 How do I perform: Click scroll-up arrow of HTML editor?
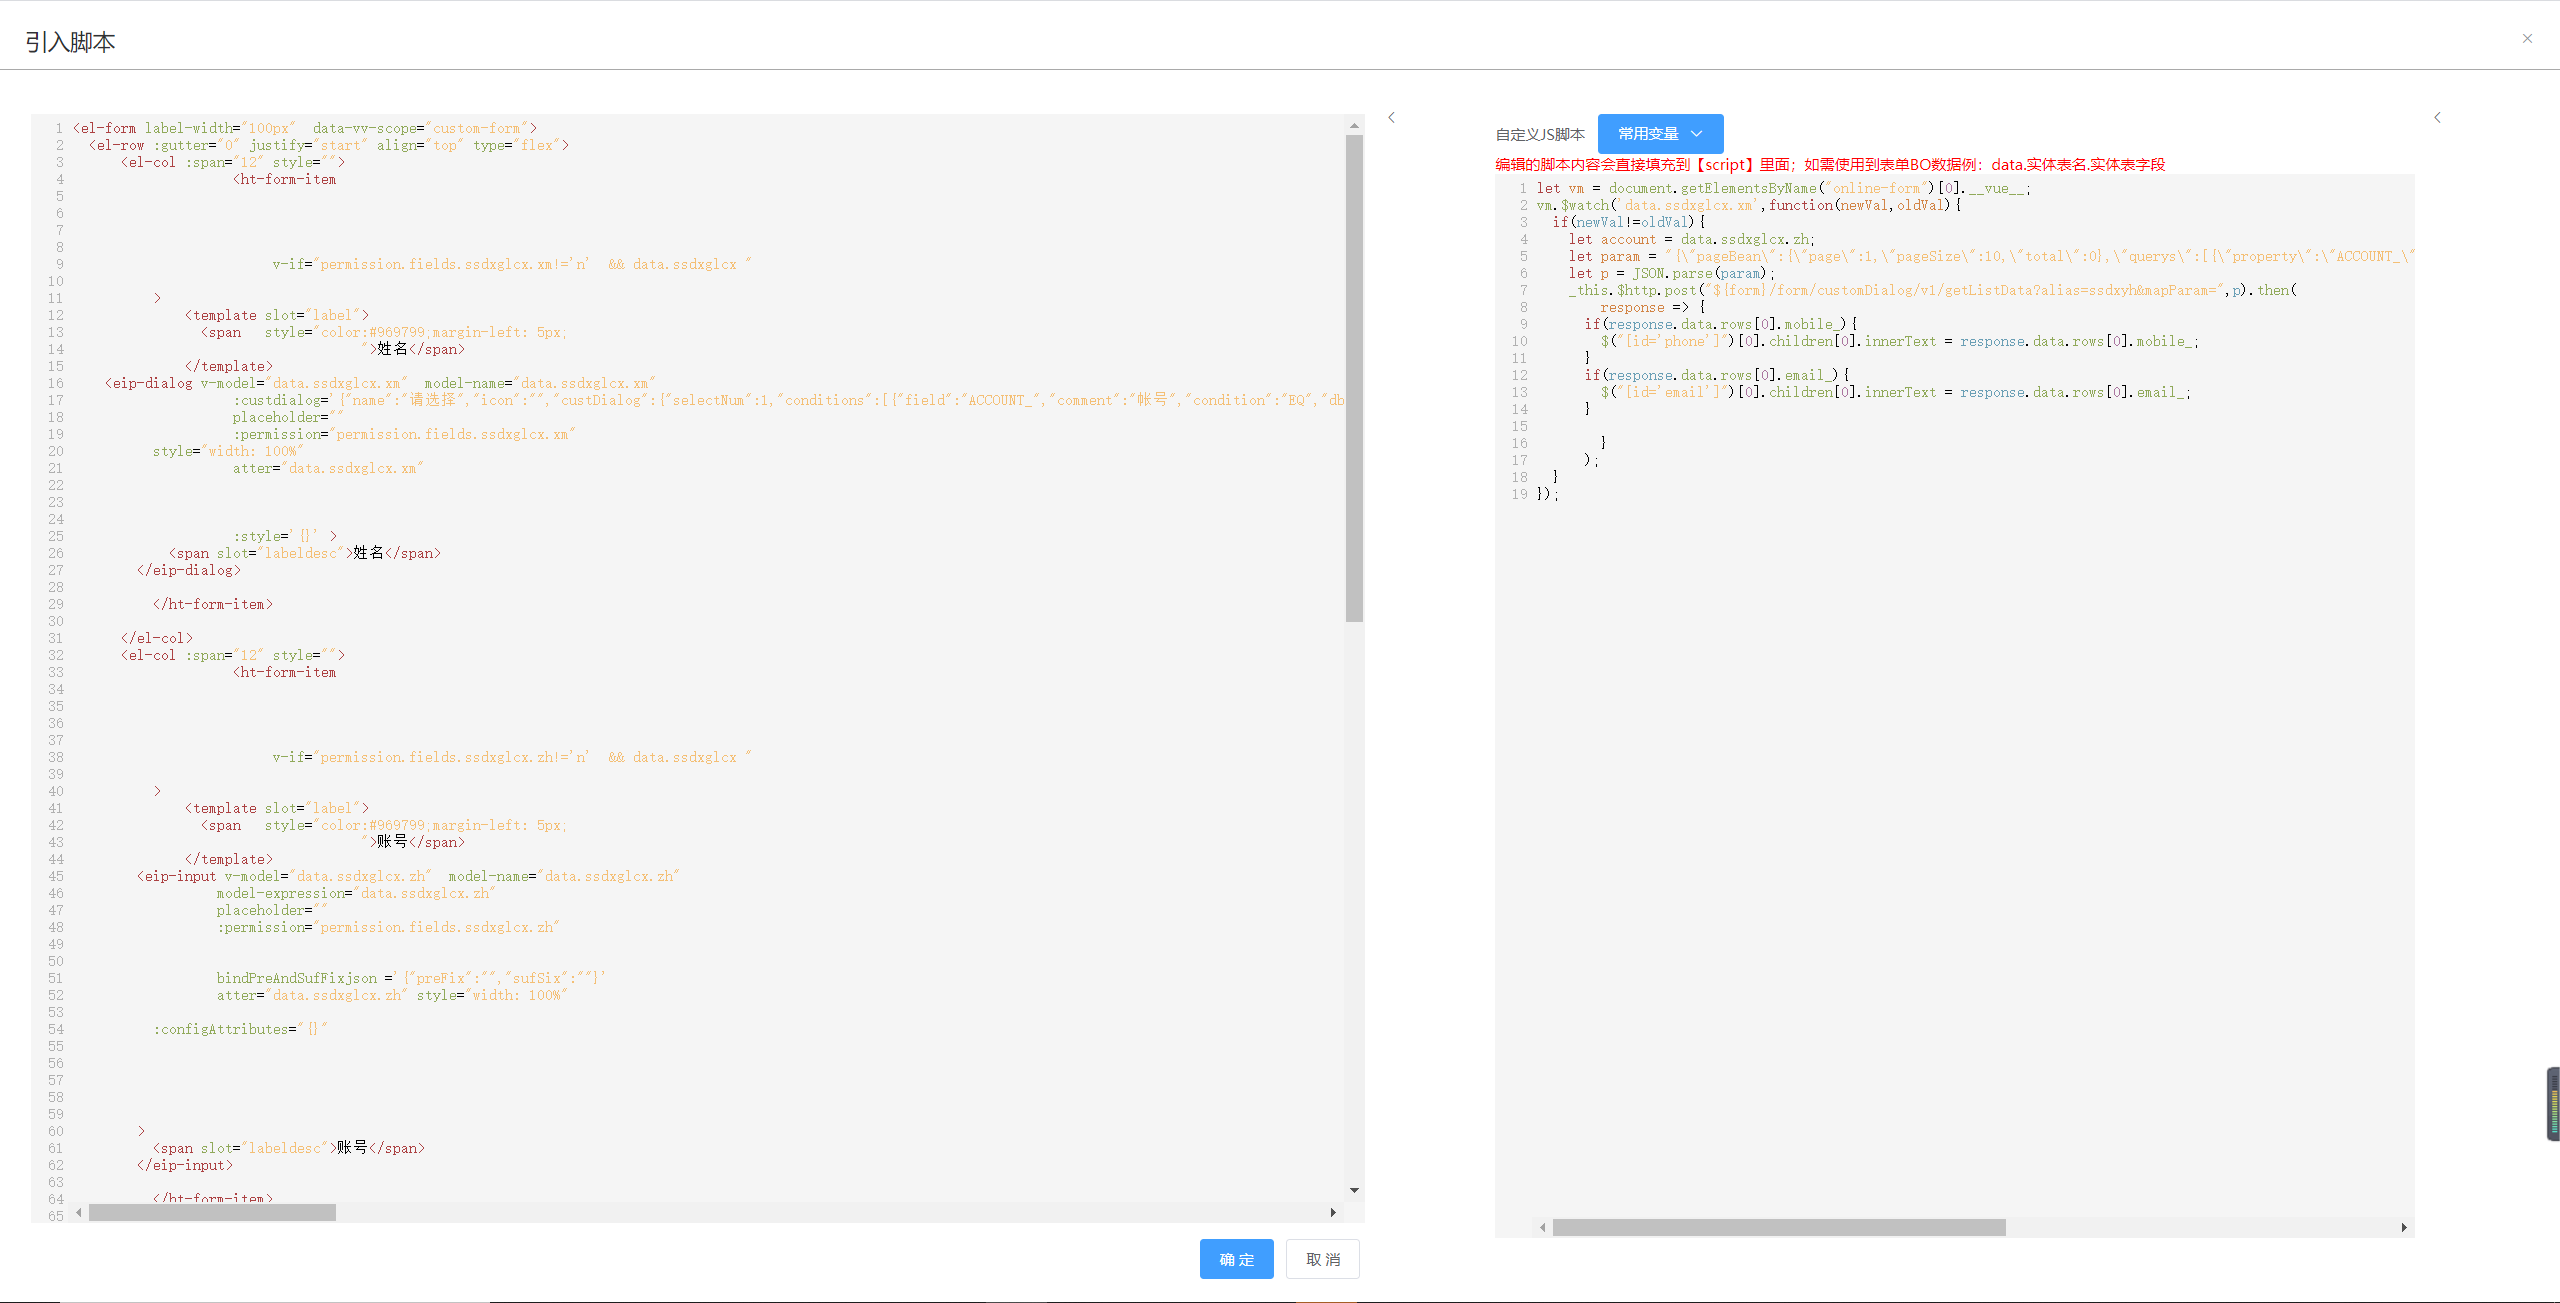click(1354, 126)
